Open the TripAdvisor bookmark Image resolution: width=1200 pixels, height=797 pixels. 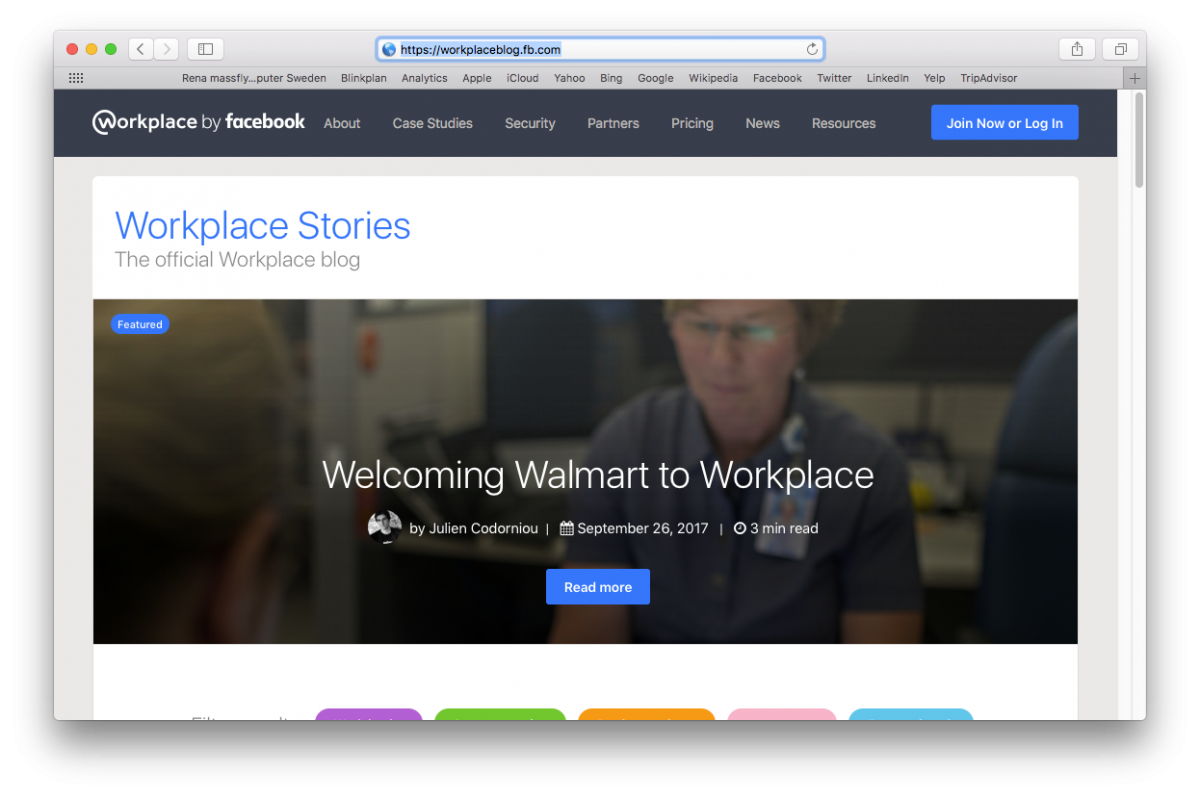click(x=989, y=78)
